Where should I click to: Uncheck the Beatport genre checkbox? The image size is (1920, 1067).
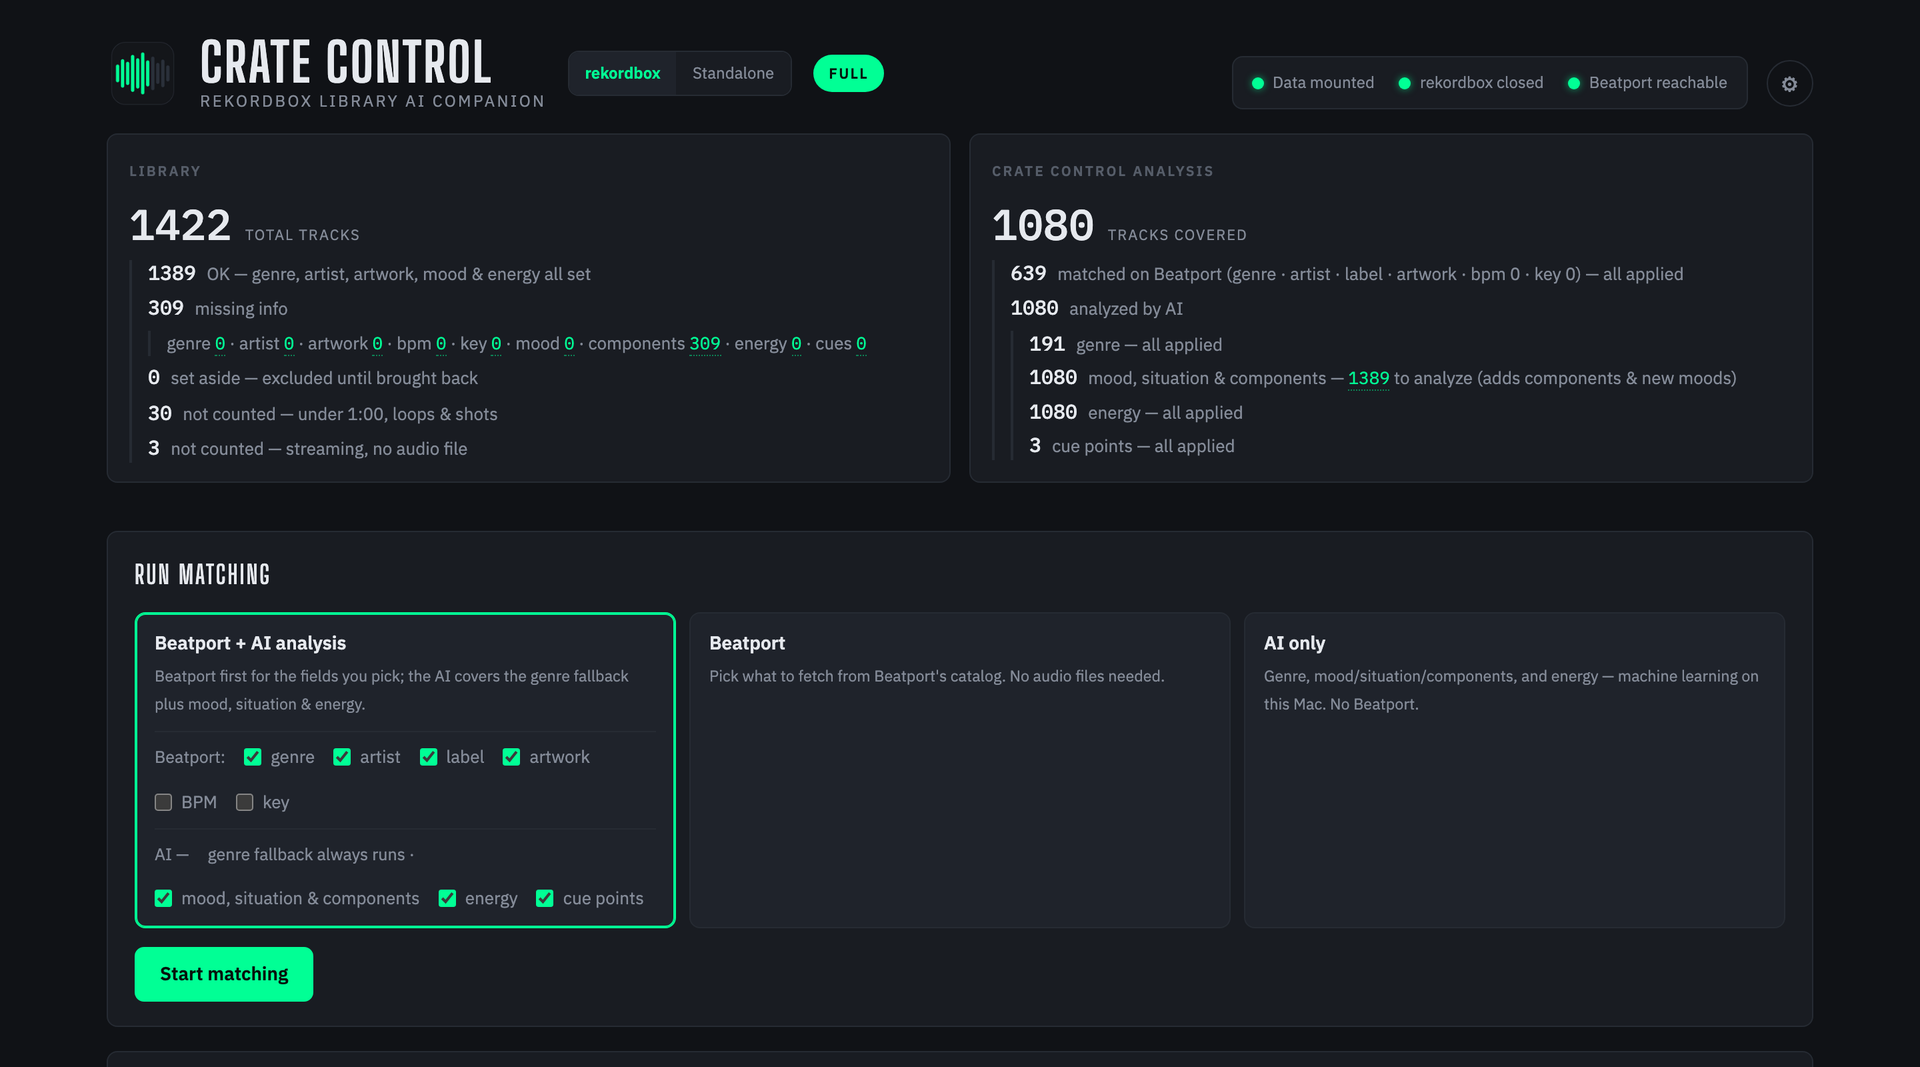[253, 757]
